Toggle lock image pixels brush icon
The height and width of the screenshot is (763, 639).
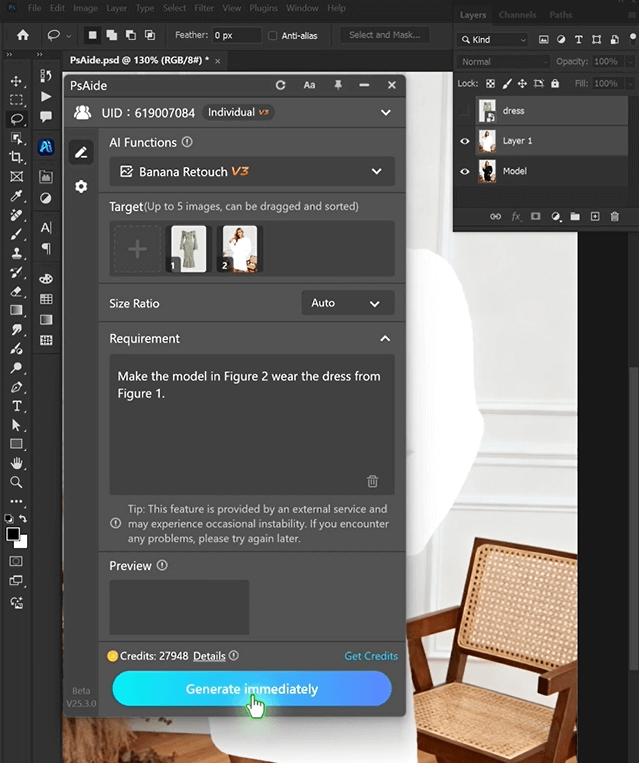(507, 84)
